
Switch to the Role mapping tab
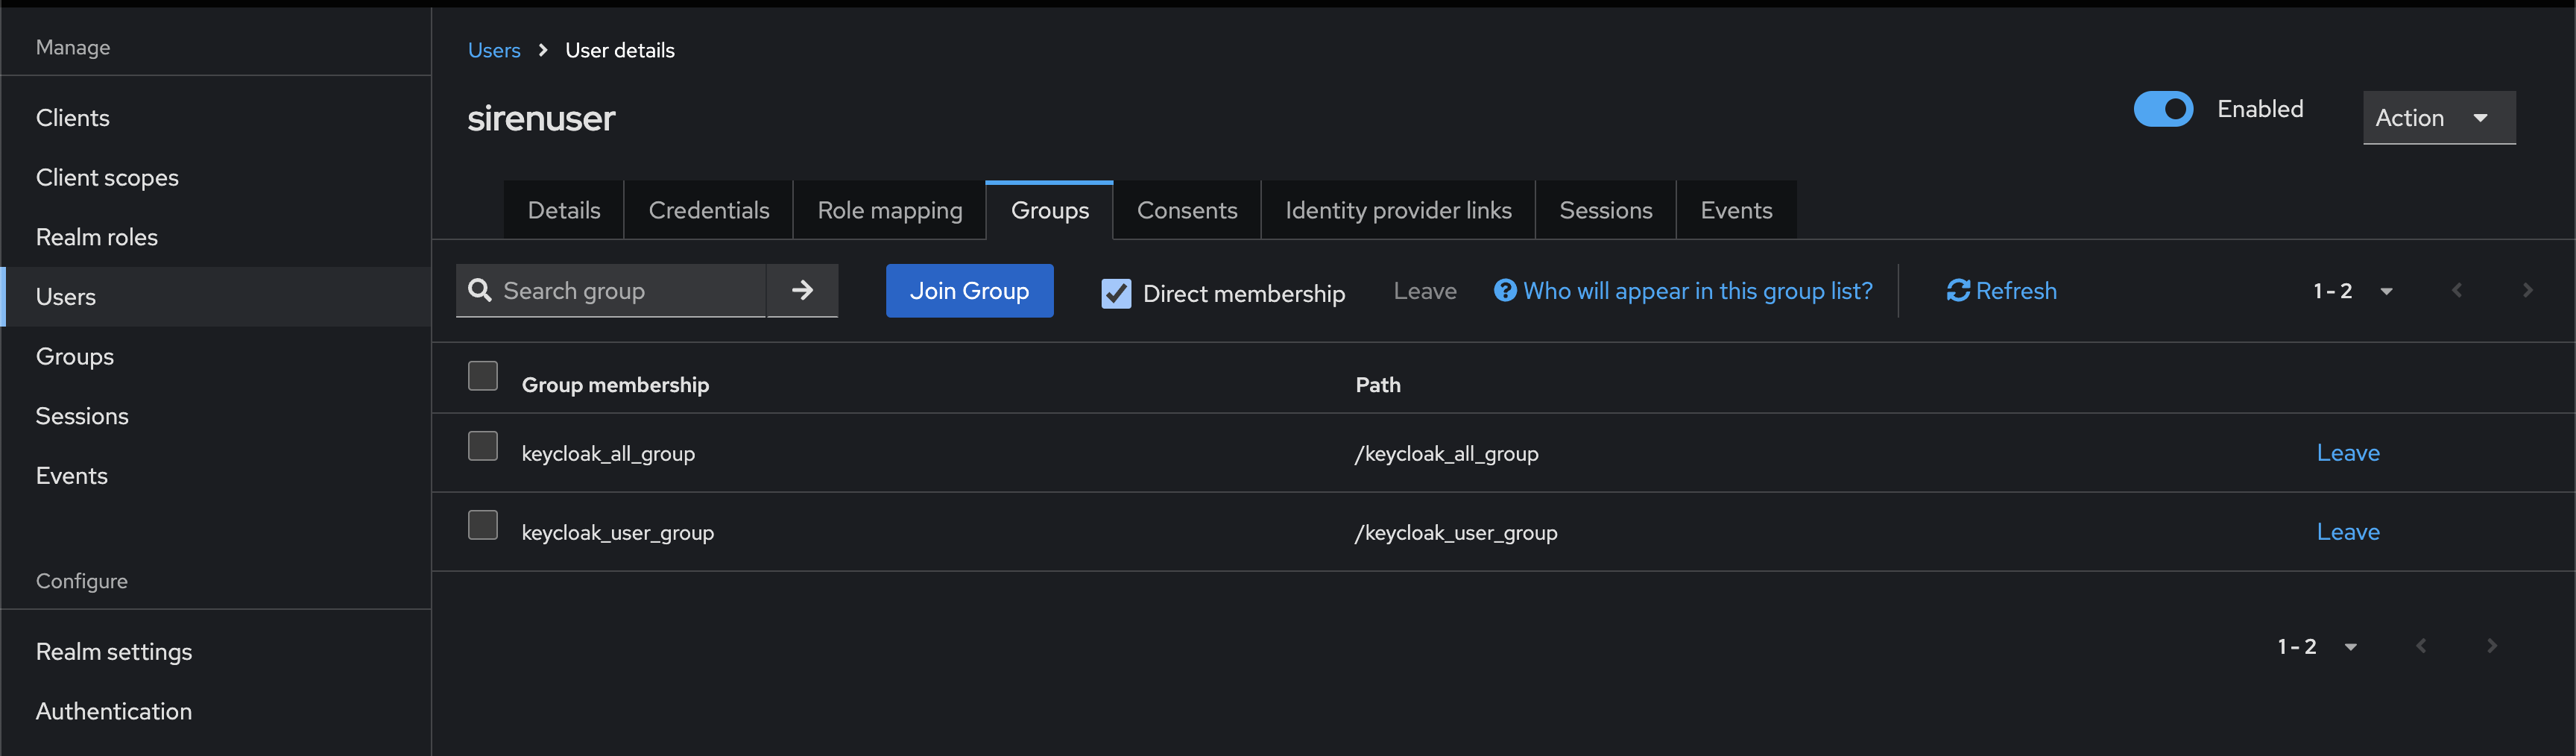(889, 210)
